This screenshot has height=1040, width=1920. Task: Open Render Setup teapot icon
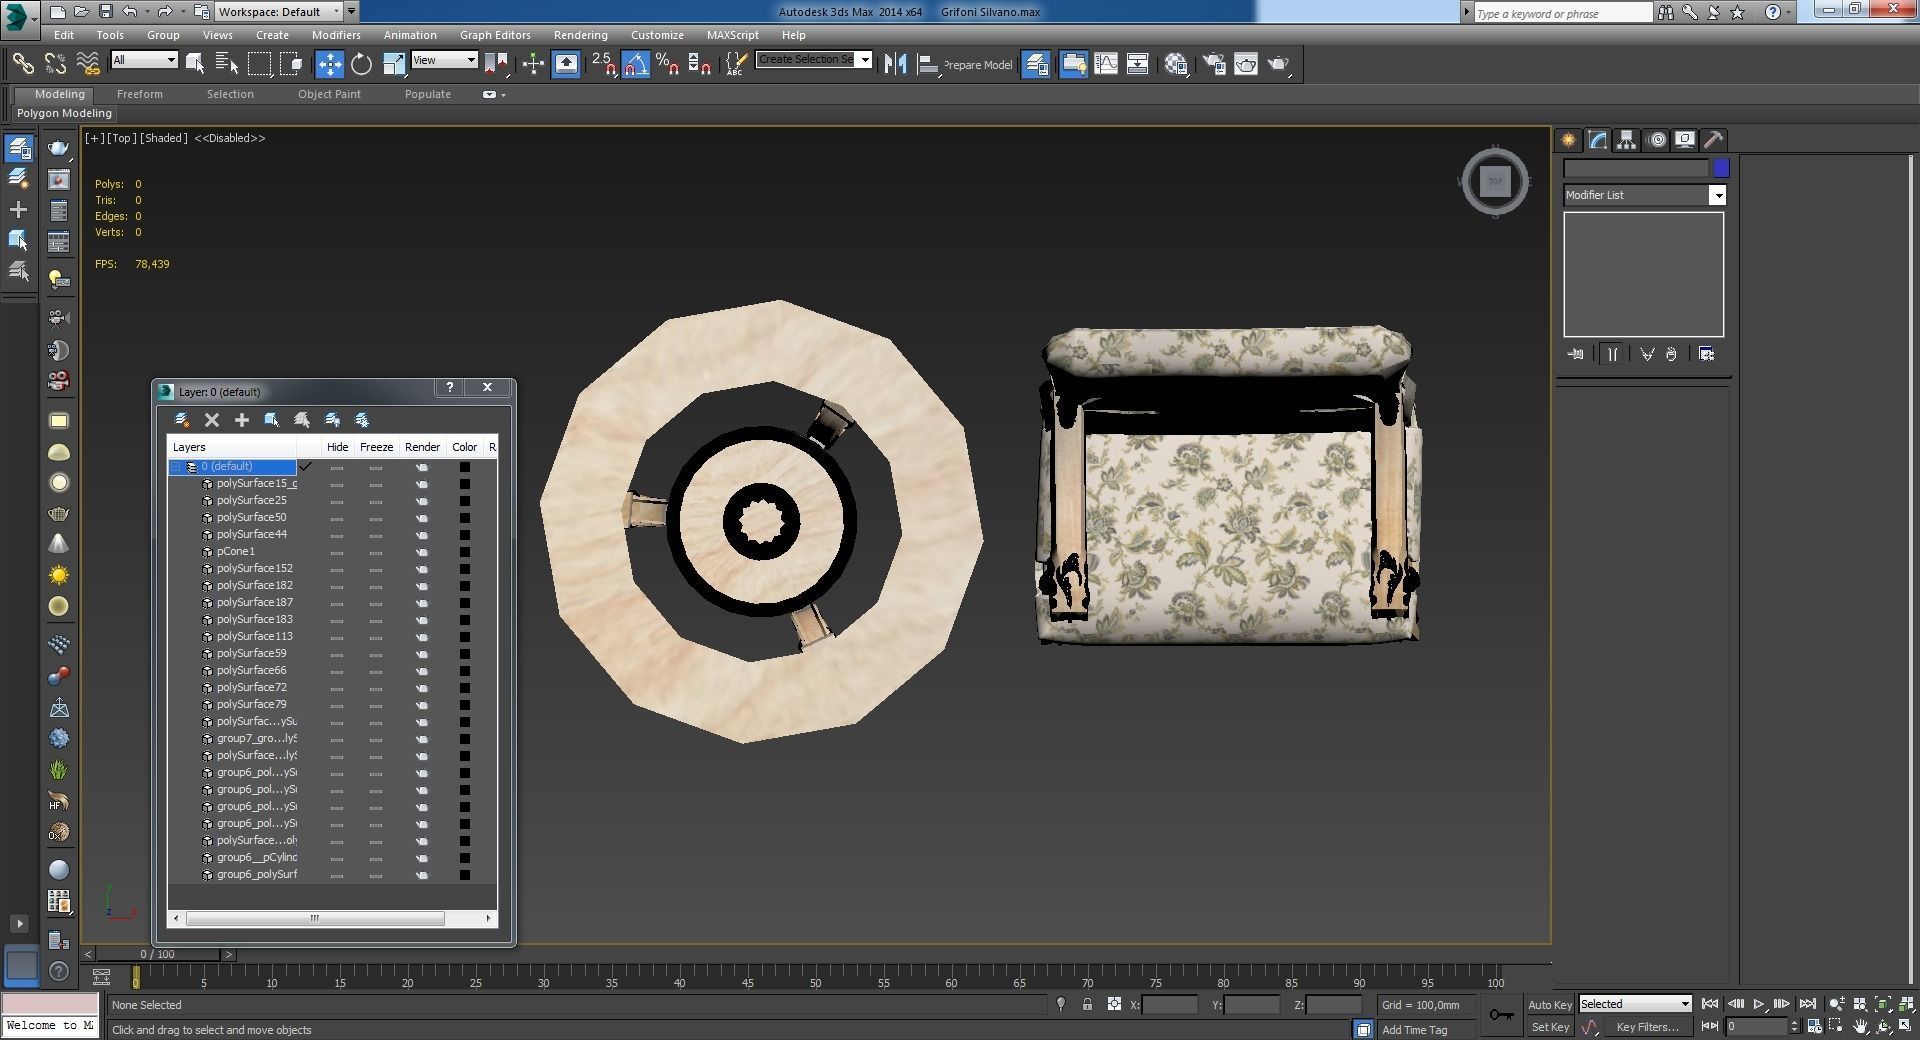[1213, 64]
